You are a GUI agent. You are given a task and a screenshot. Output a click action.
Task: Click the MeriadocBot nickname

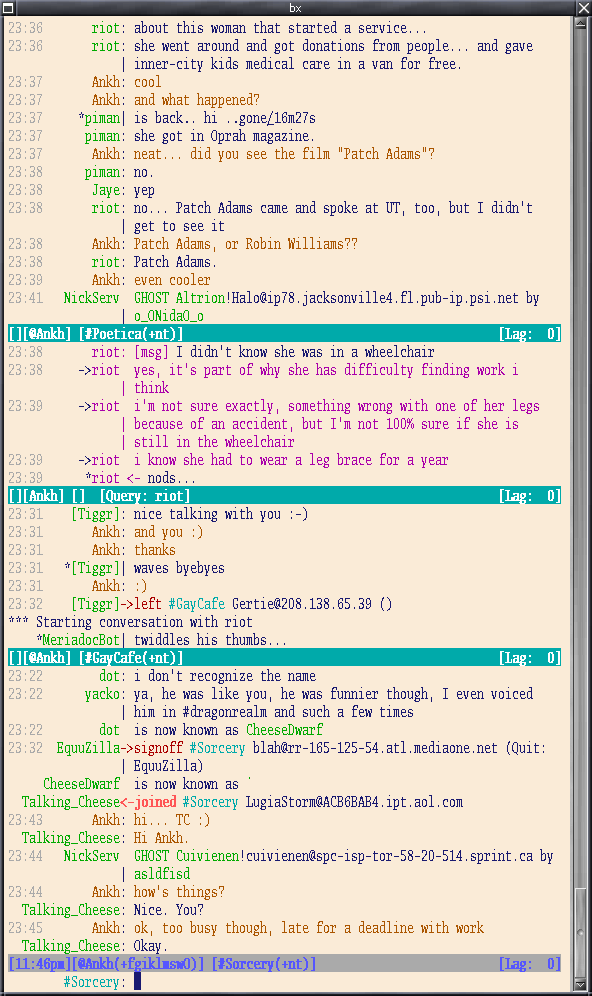click(x=81, y=640)
